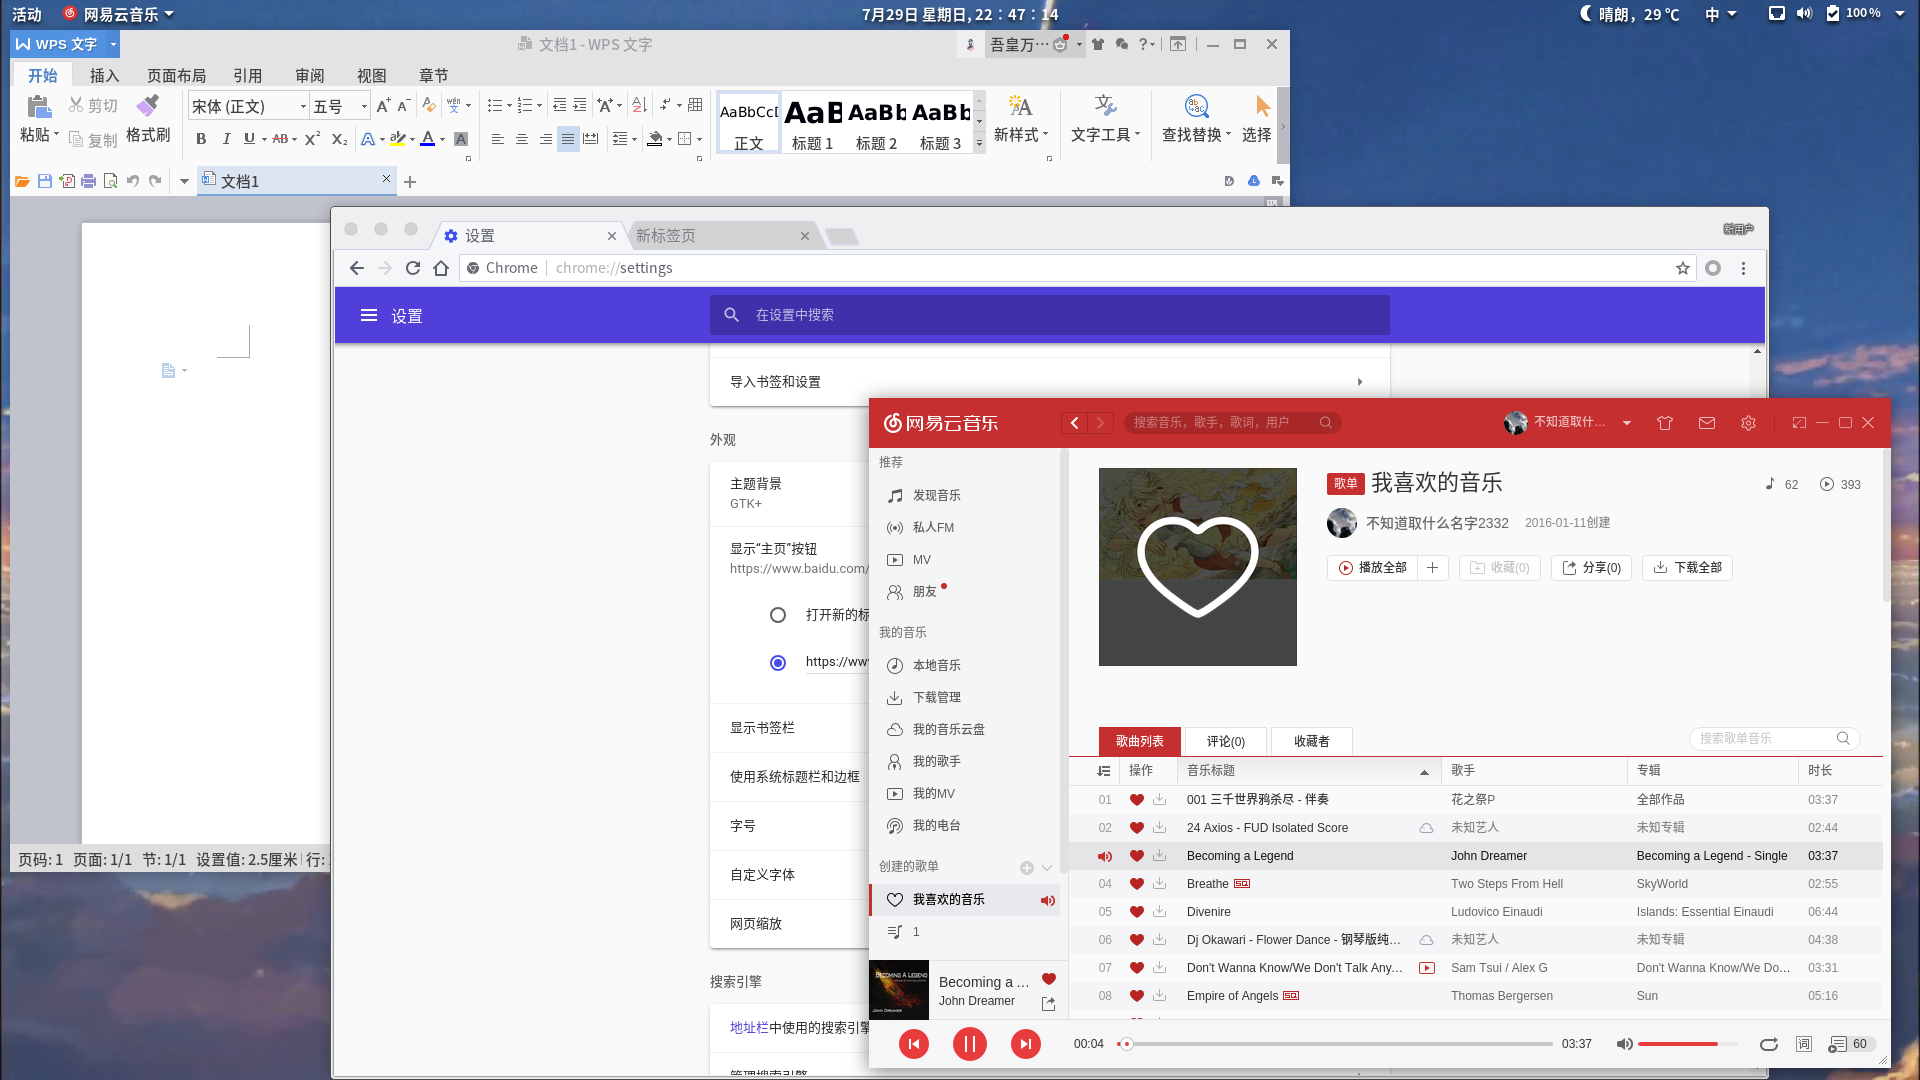Viewport: 1920px width, 1080px height.
Task: Click 下载全部 to download the playlist
Action: tap(1686, 568)
